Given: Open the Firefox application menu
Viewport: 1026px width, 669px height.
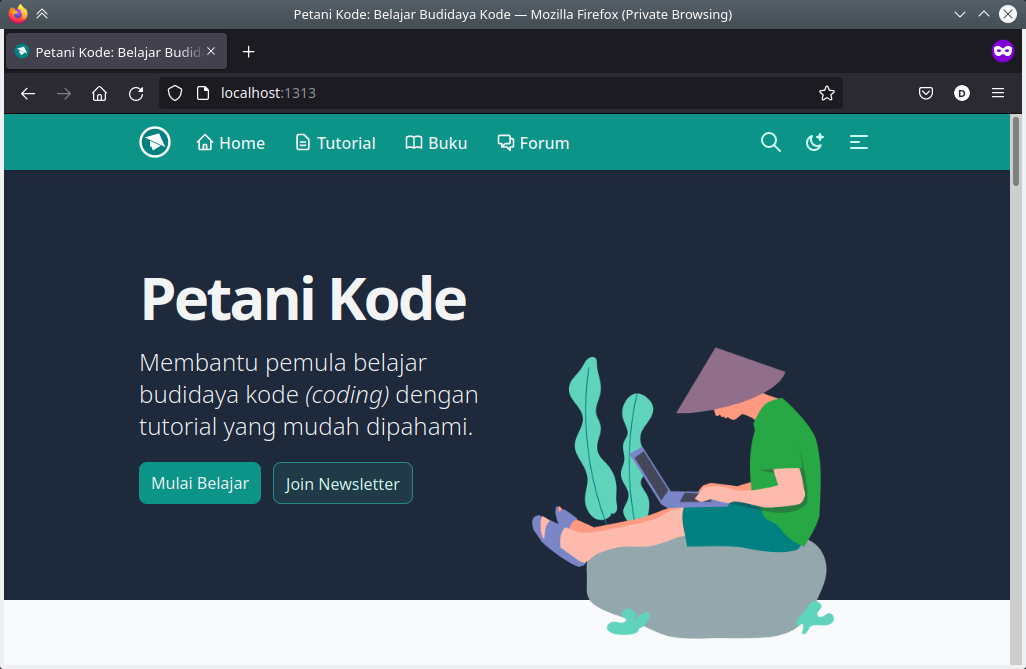Looking at the screenshot, I should (997, 93).
